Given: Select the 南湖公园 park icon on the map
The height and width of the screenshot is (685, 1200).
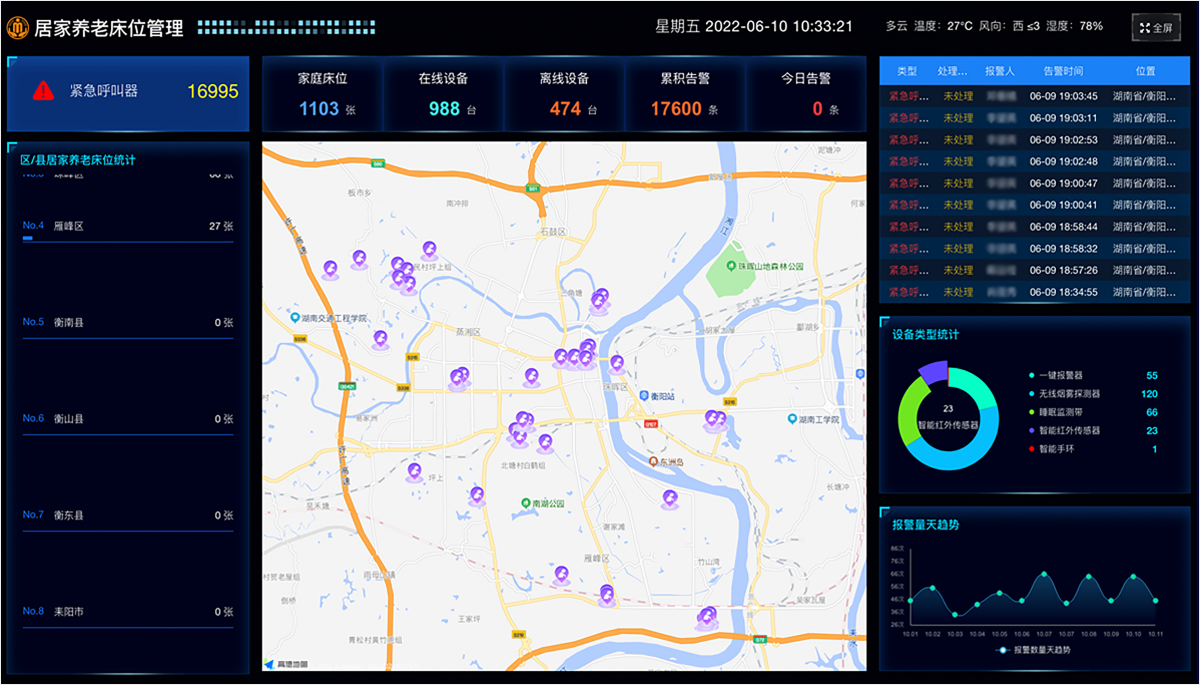Looking at the screenshot, I should click(x=525, y=503).
